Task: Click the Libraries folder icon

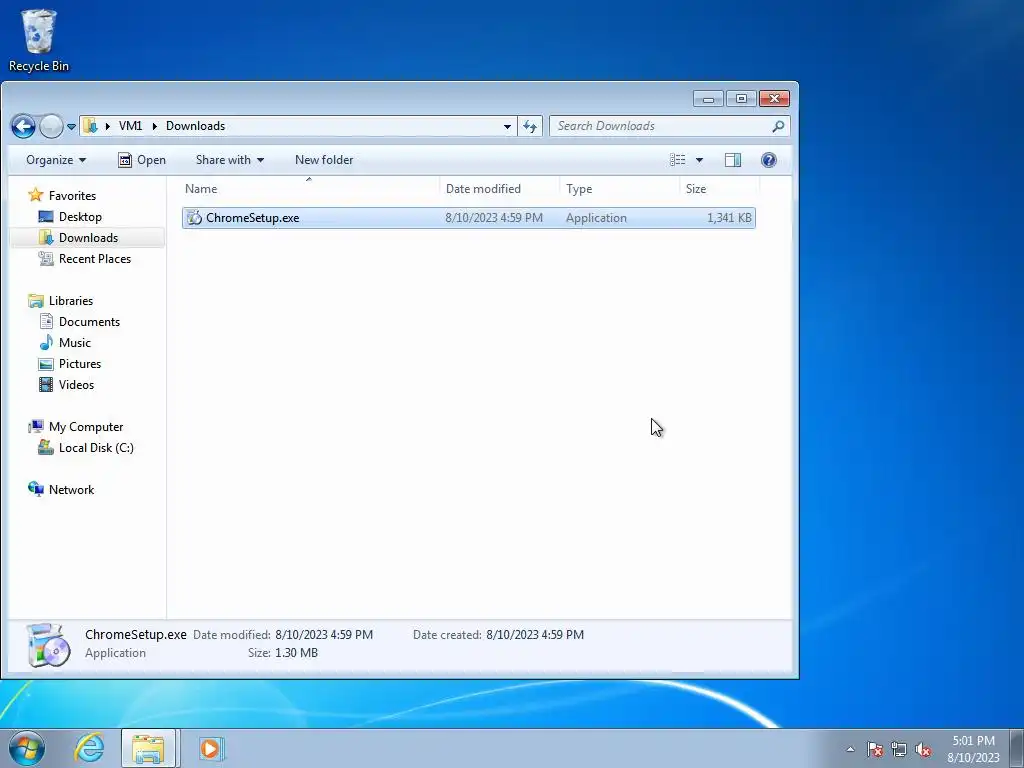Action: (x=36, y=301)
